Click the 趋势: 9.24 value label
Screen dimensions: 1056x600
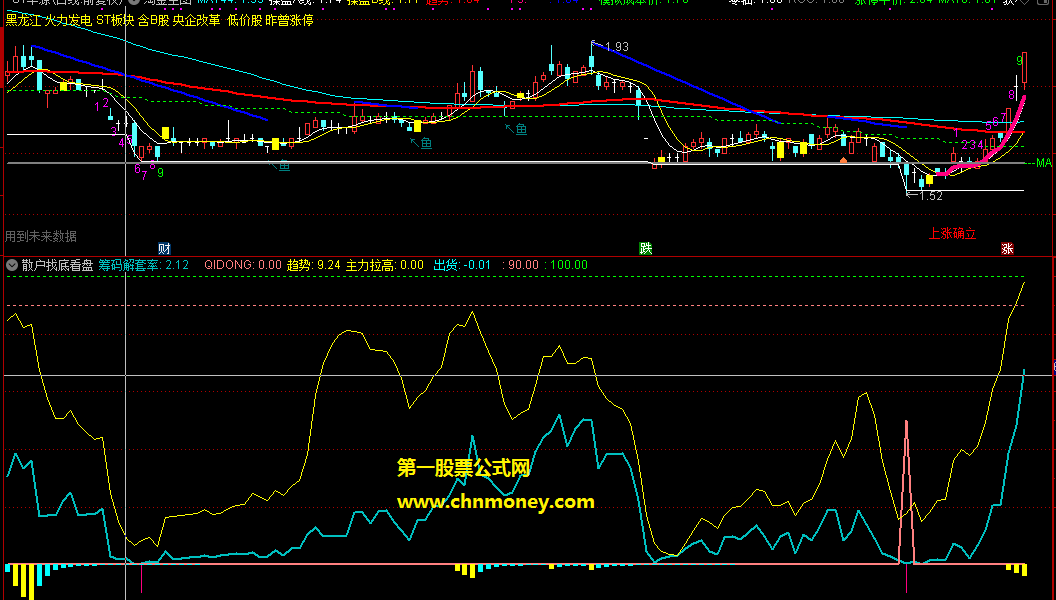[x=314, y=265]
